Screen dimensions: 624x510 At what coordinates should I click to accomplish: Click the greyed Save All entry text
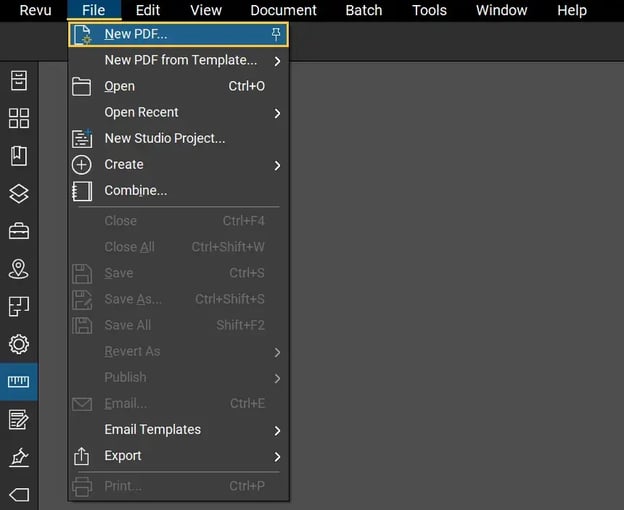(127, 325)
